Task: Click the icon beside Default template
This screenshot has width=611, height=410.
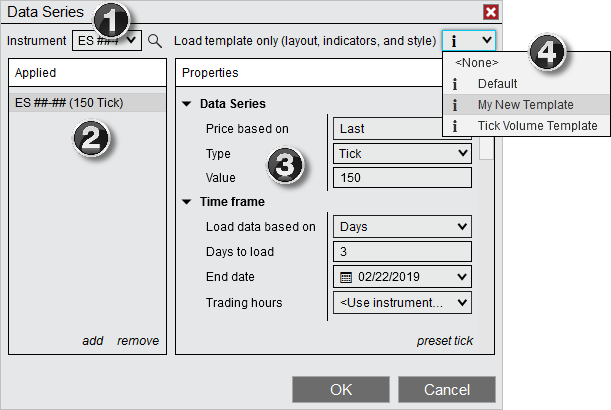Action: click(x=456, y=84)
